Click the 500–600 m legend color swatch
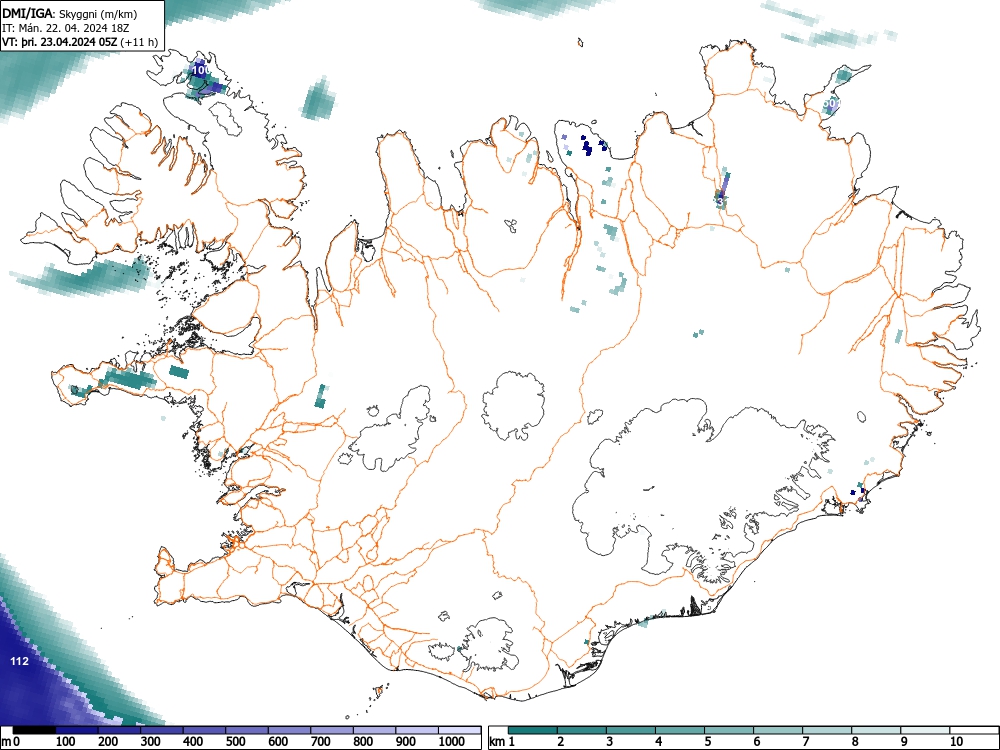 coord(247,730)
